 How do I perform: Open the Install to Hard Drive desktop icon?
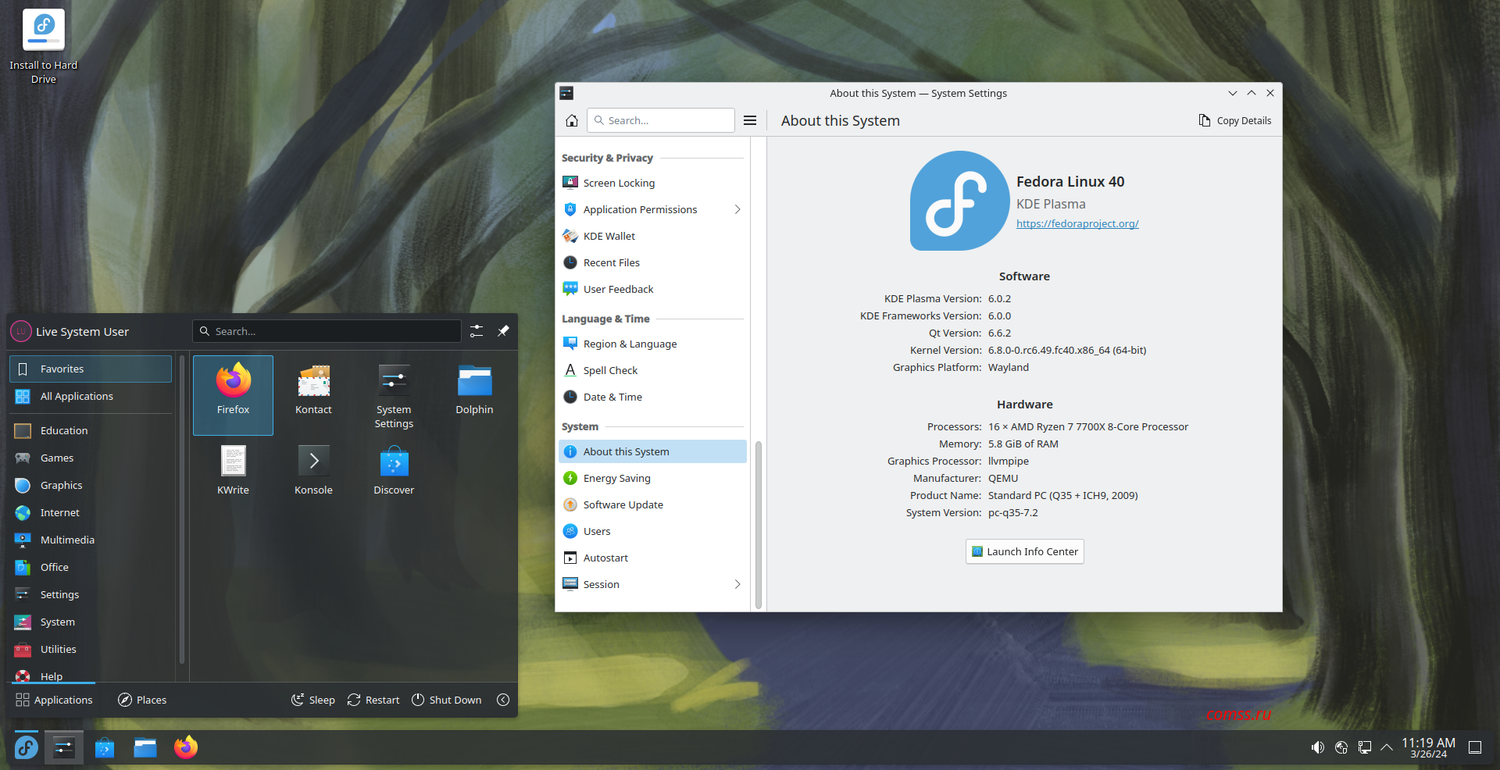click(x=43, y=46)
